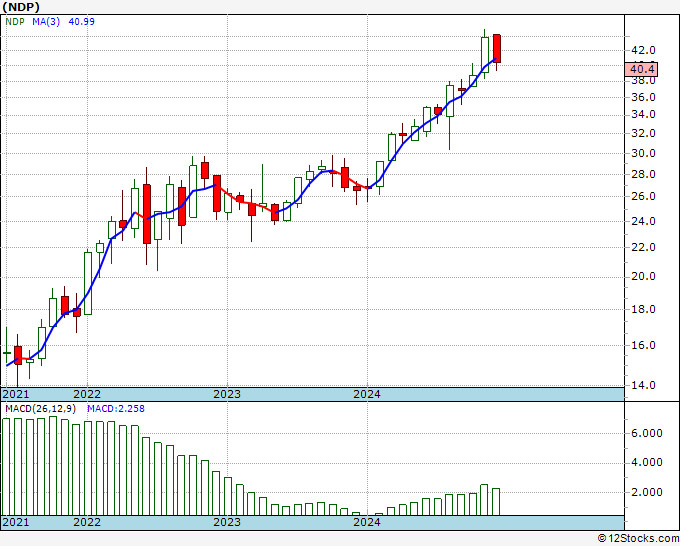Viewport: 680px width, 546px height.
Task: Select the 34.0 price axis label
Action: (643, 115)
